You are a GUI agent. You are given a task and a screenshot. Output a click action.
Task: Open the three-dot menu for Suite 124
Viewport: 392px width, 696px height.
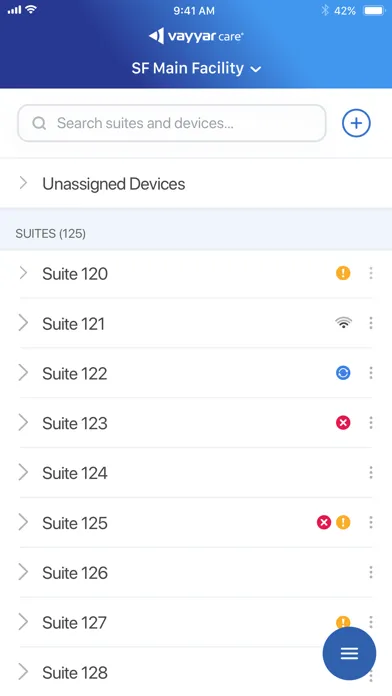click(x=371, y=473)
